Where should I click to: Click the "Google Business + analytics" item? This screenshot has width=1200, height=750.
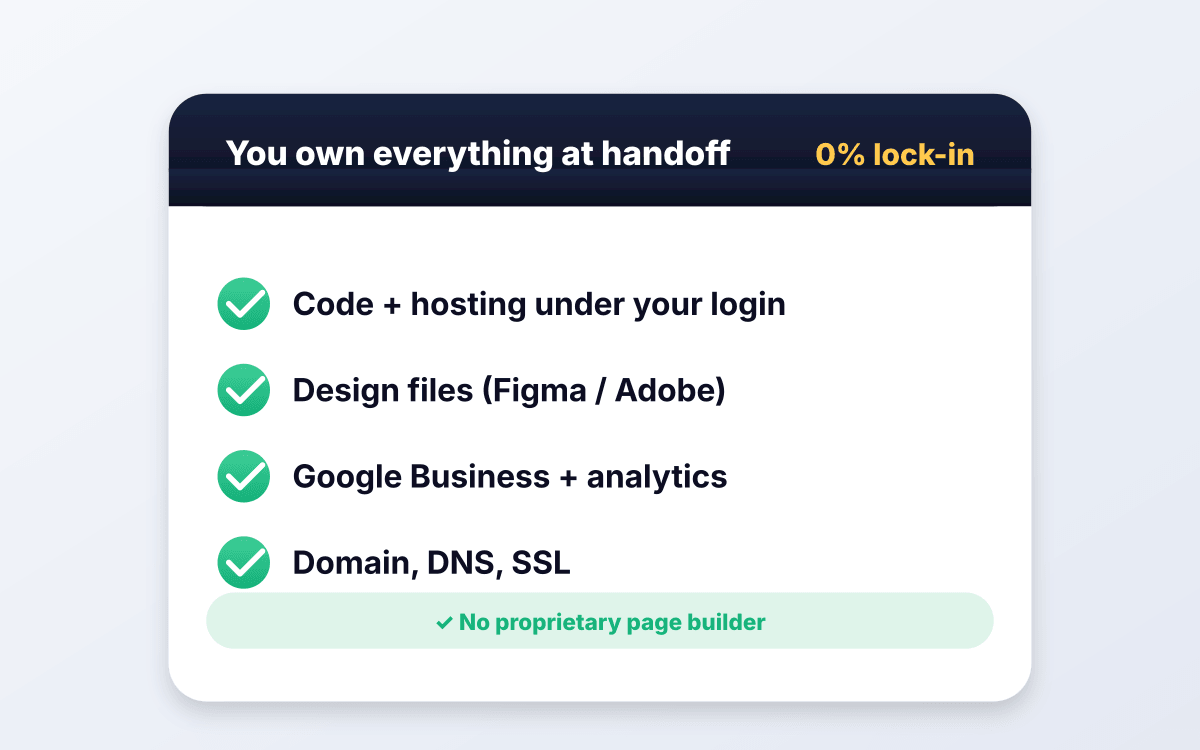[510, 476]
